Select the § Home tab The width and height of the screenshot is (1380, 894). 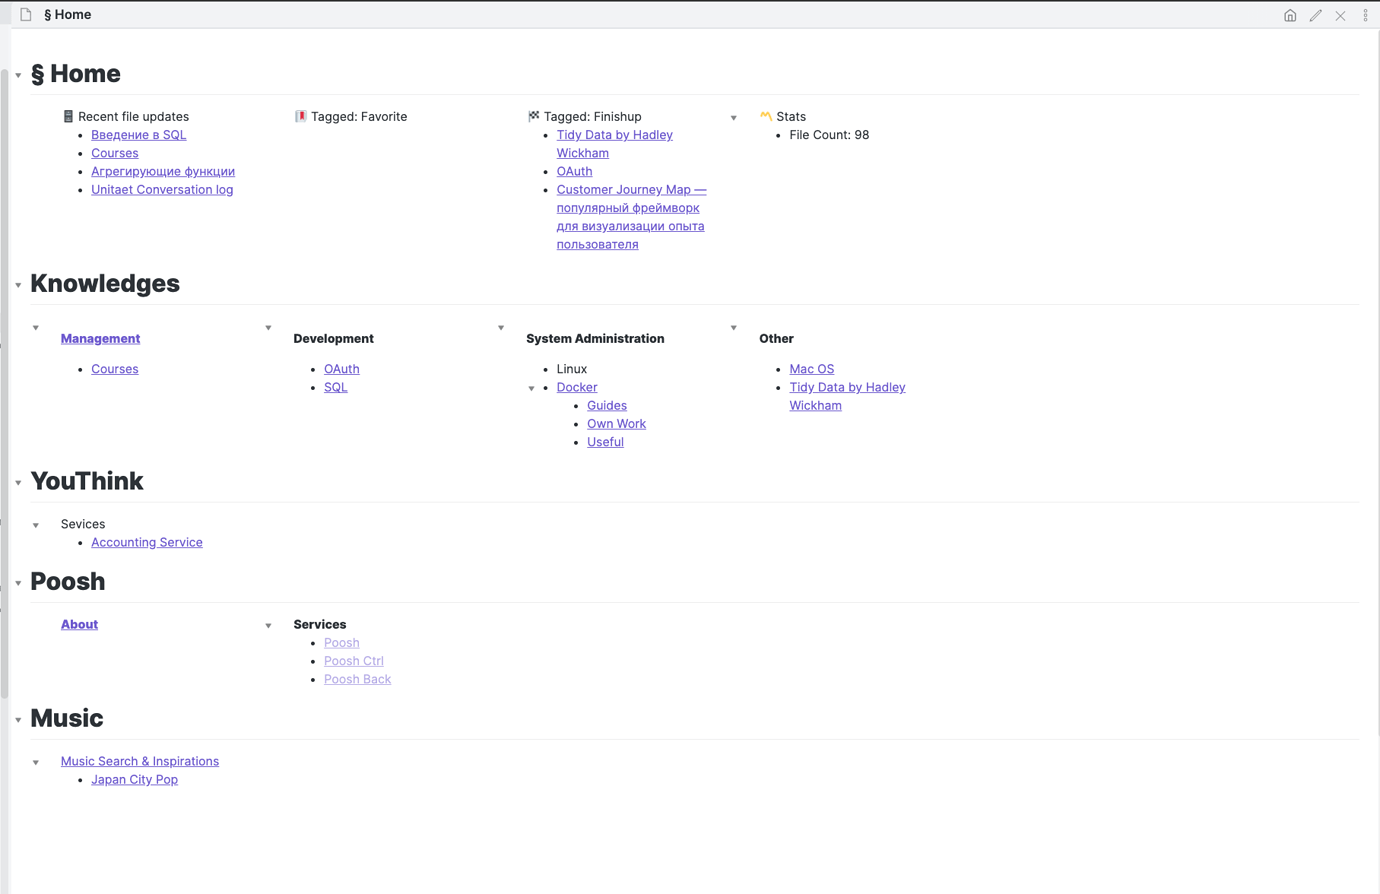point(67,14)
